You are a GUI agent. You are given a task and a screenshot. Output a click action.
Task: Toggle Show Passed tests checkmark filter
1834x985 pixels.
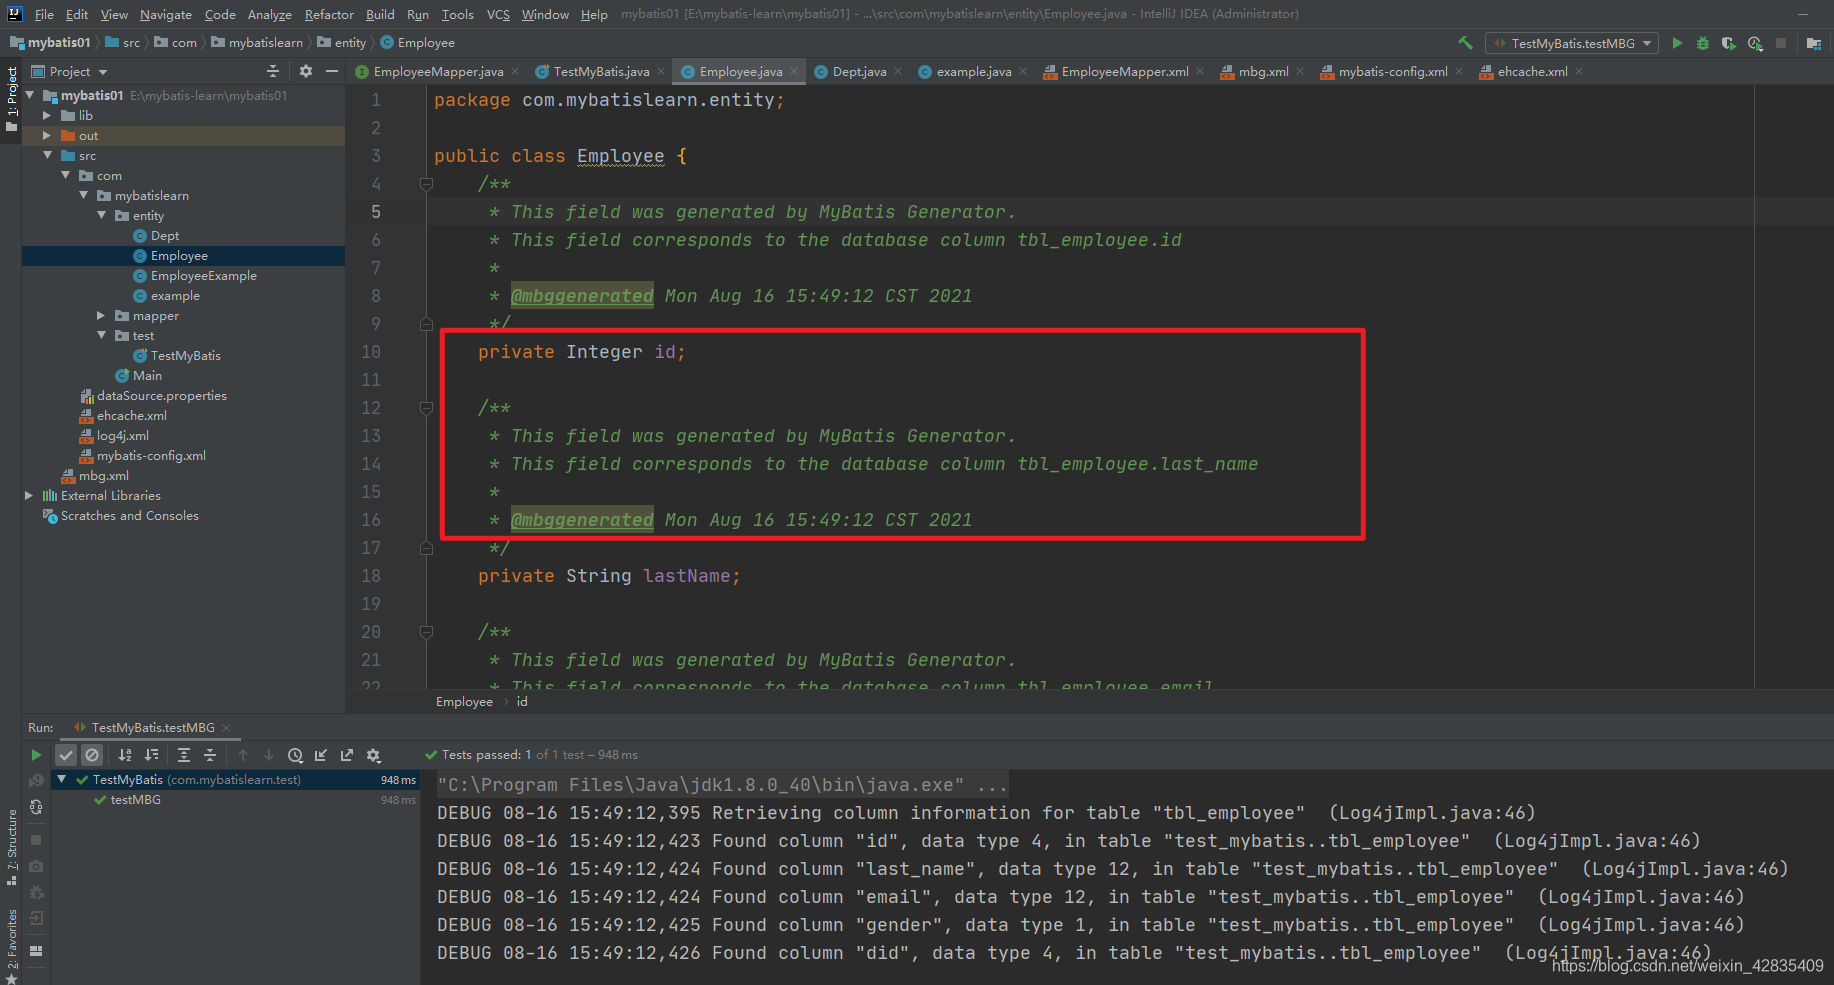coord(66,755)
